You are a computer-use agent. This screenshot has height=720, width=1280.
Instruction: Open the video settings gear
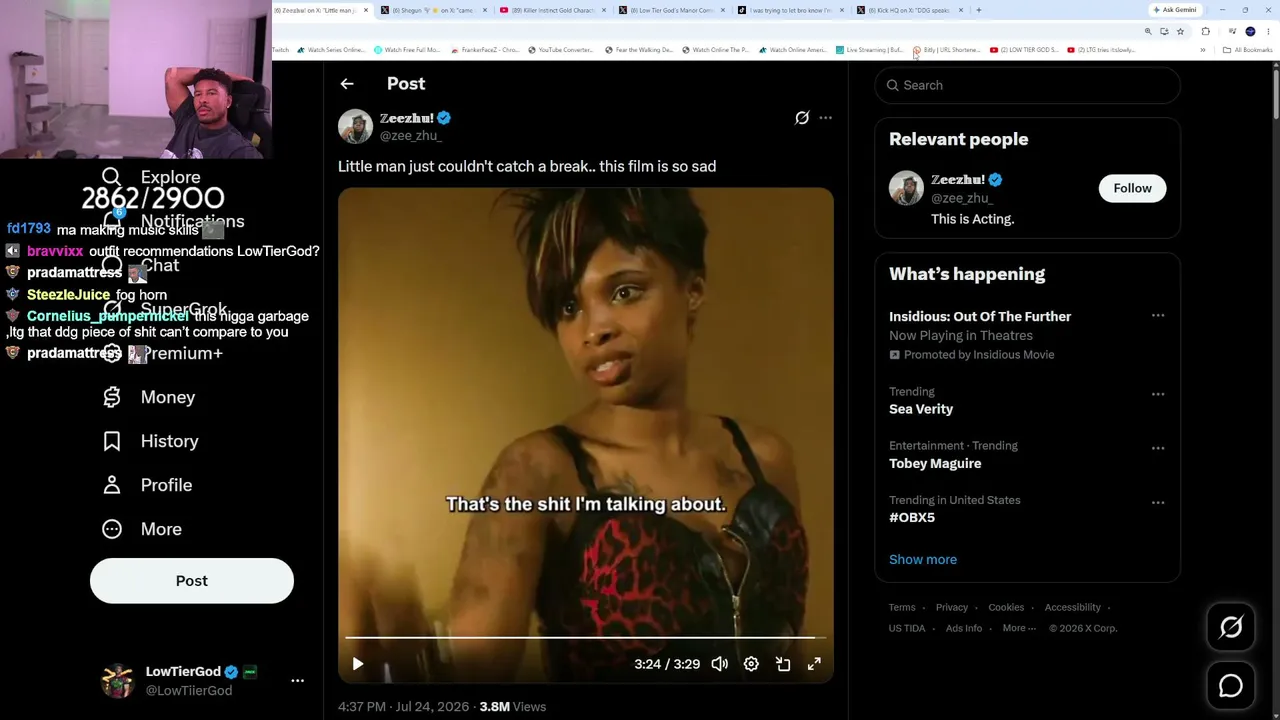click(x=751, y=664)
